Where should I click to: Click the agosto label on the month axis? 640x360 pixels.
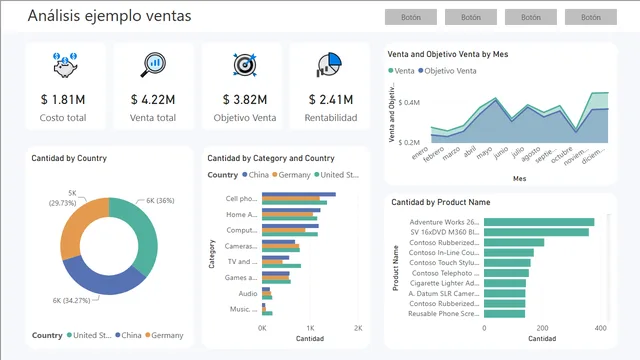tap(531, 154)
